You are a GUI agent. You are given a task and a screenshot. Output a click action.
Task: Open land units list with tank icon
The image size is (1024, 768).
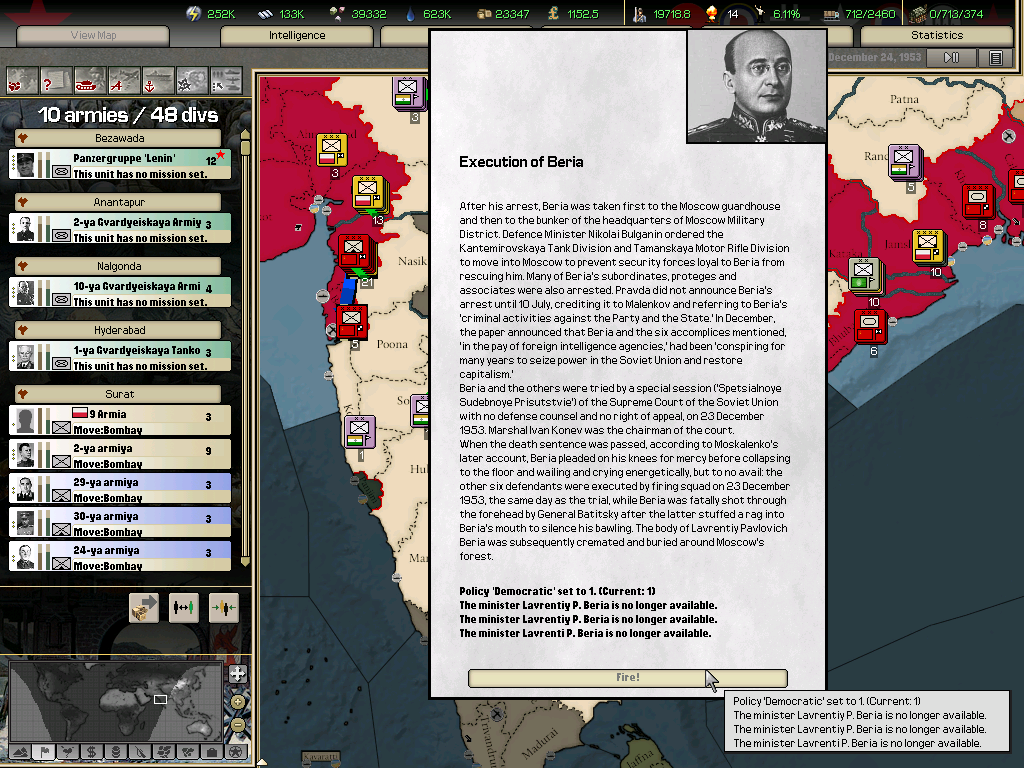(x=89, y=79)
